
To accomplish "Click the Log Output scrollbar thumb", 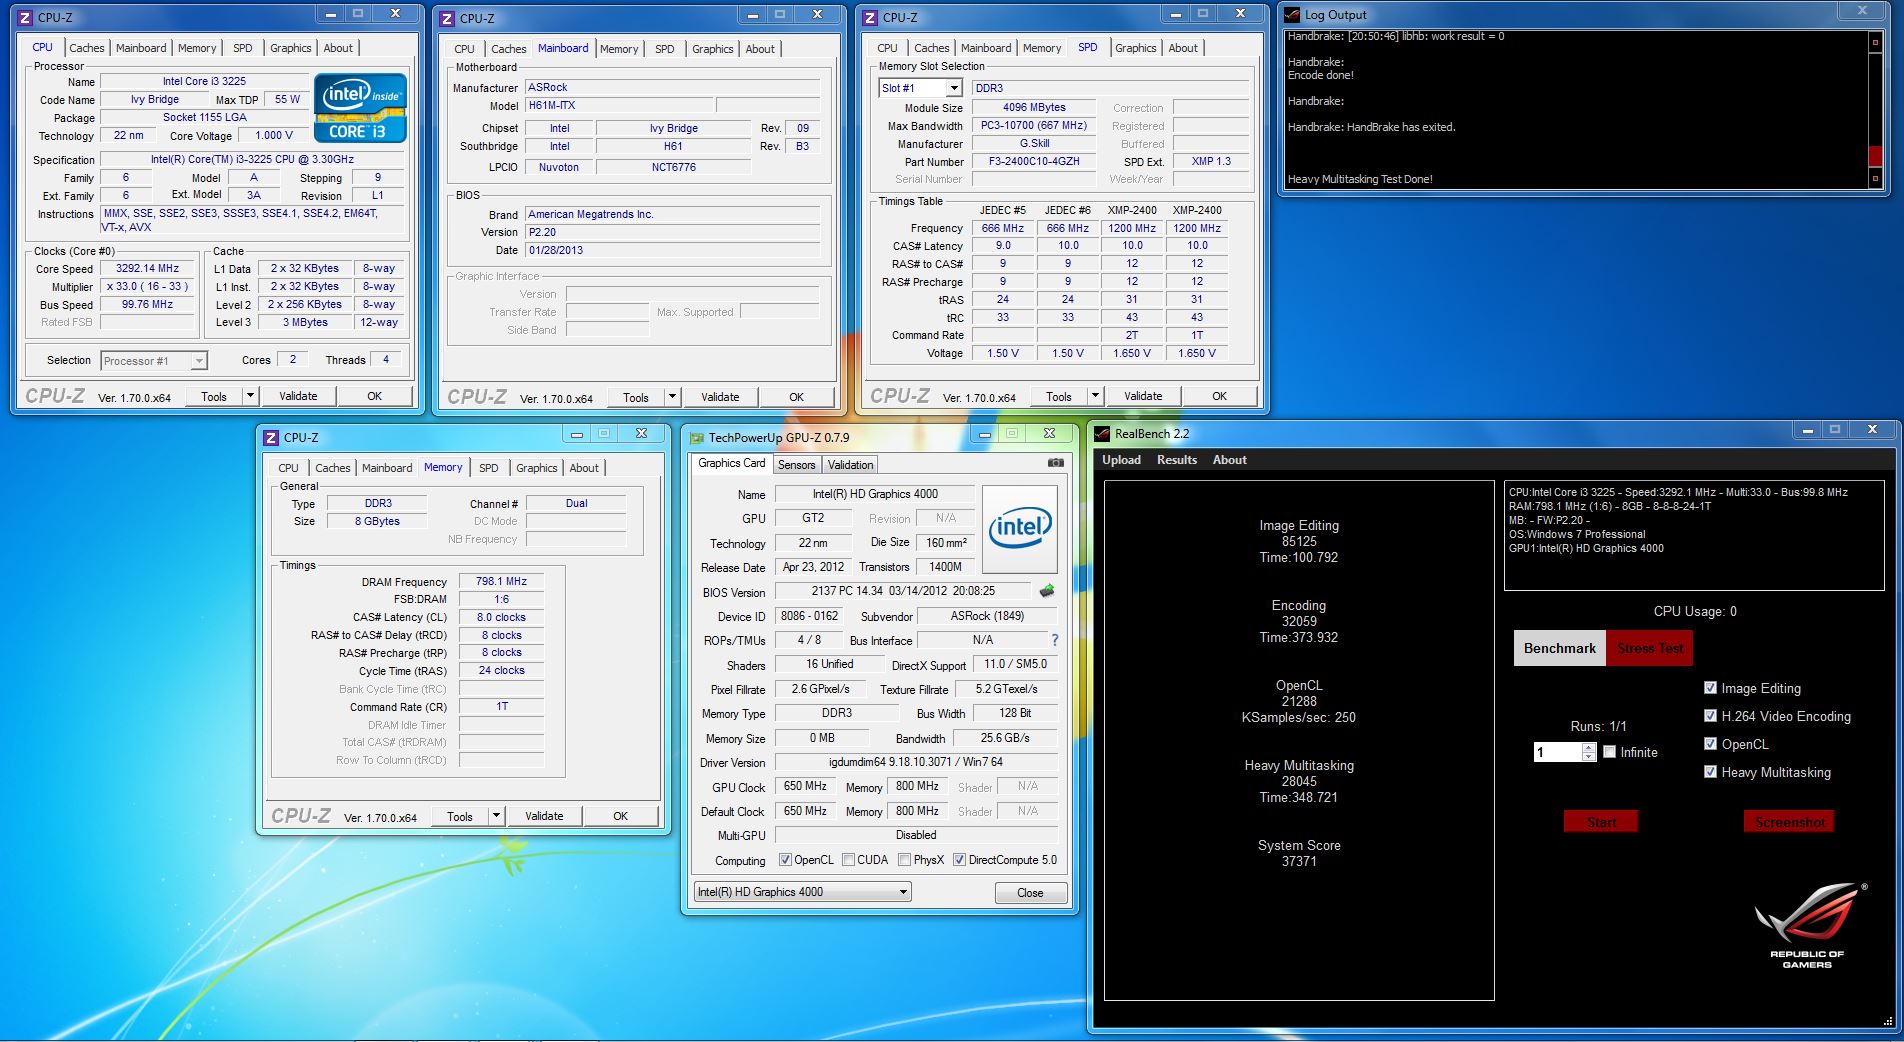I will tap(1875, 156).
